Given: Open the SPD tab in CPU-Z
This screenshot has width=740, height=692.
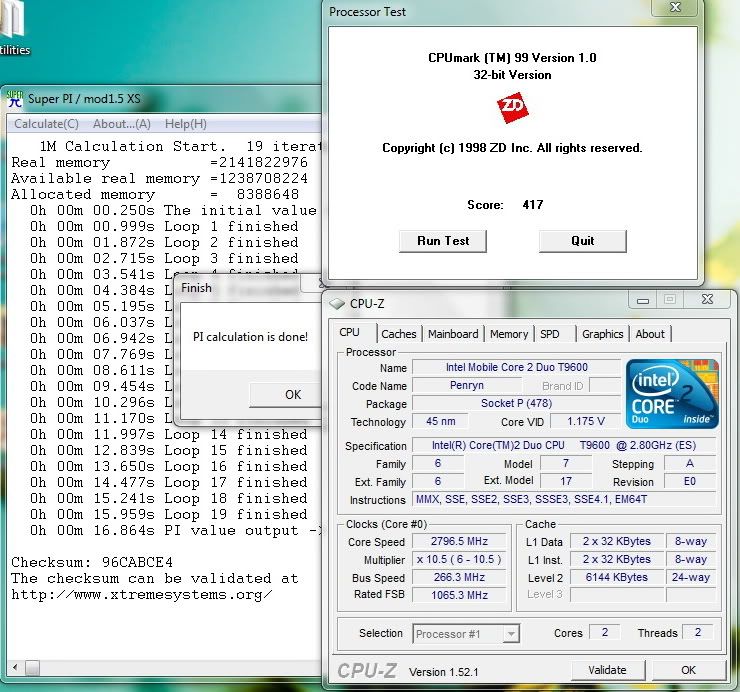Looking at the screenshot, I should click(x=550, y=334).
